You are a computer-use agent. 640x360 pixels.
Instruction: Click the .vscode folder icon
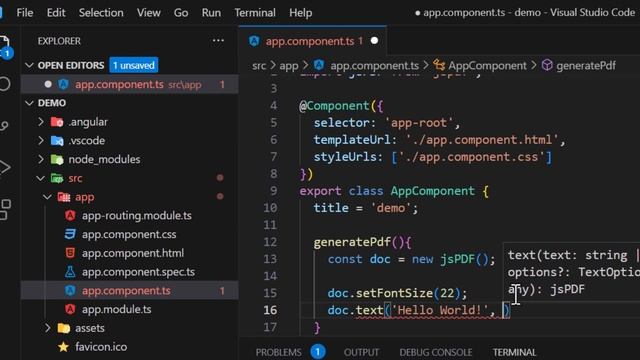[x=57, y=140]
